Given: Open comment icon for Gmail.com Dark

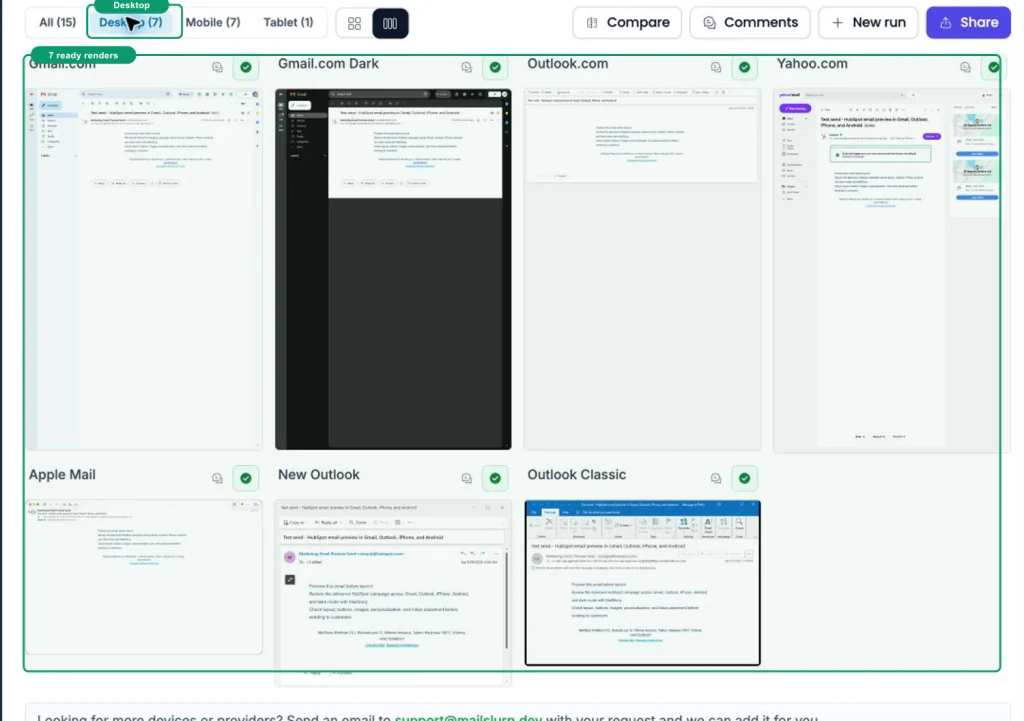Looking at the screenshot, I should click(466, 67).
